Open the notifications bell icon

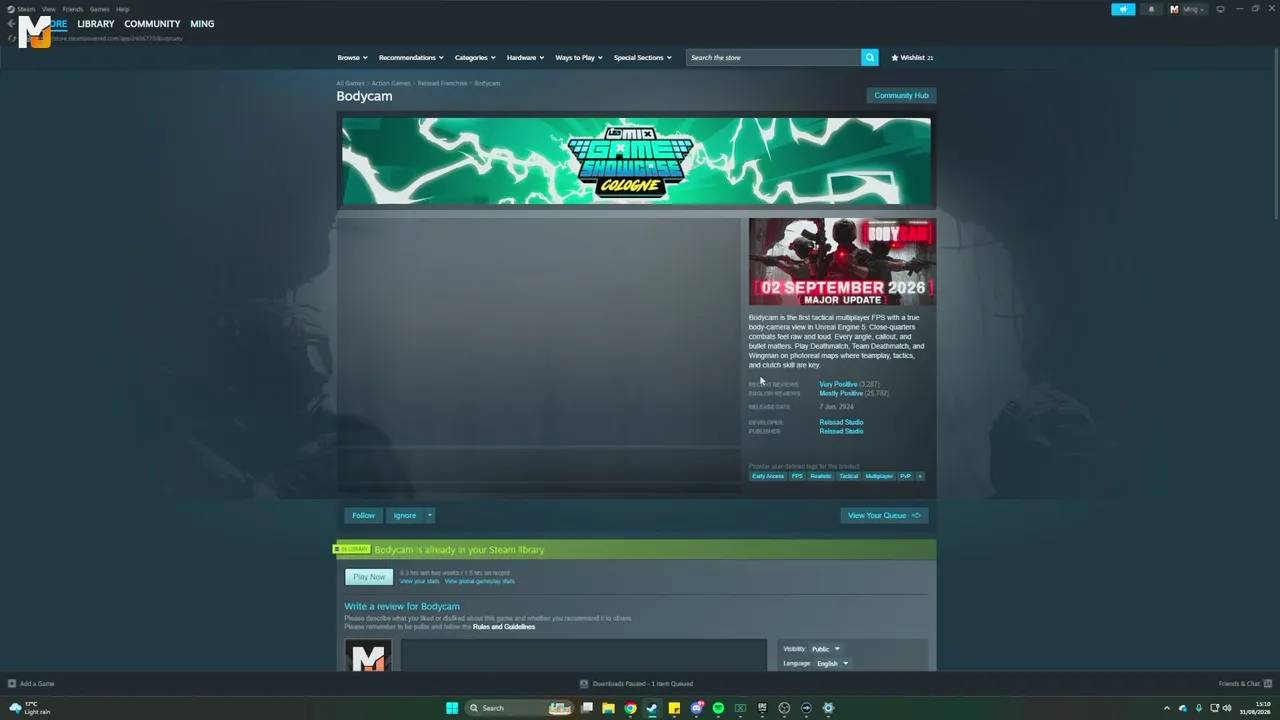click(x=1150, y=9)
